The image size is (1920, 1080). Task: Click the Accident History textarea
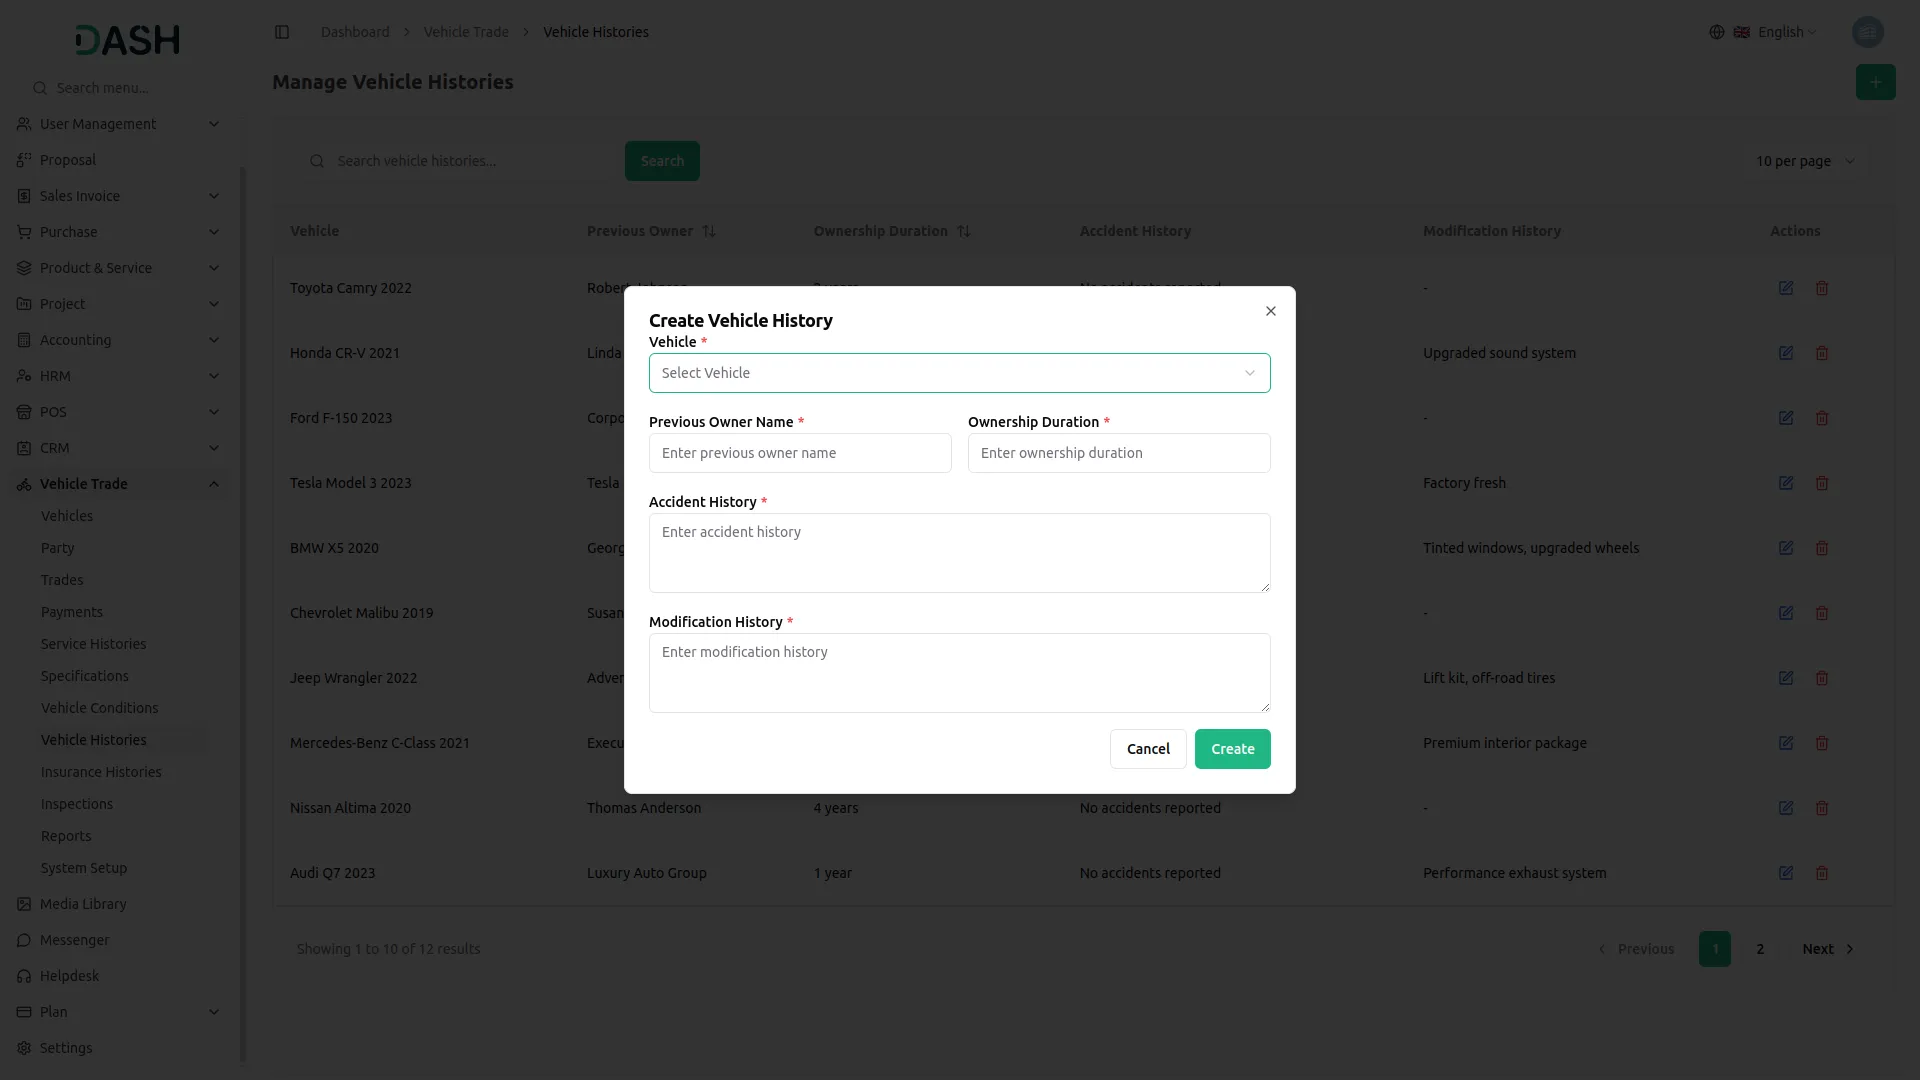[959, 553]
